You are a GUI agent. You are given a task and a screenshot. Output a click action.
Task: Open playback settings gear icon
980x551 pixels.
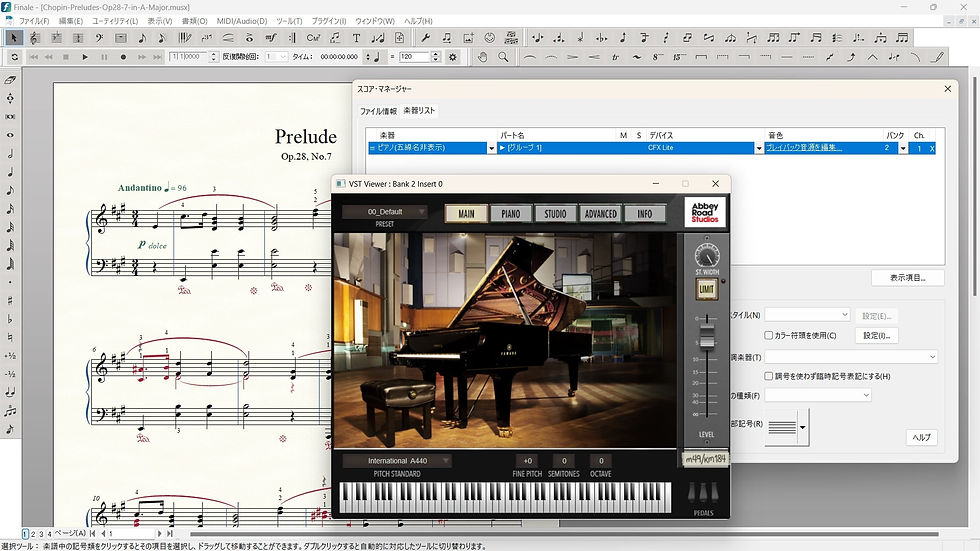pyautogui.click(x=453, y=57)
